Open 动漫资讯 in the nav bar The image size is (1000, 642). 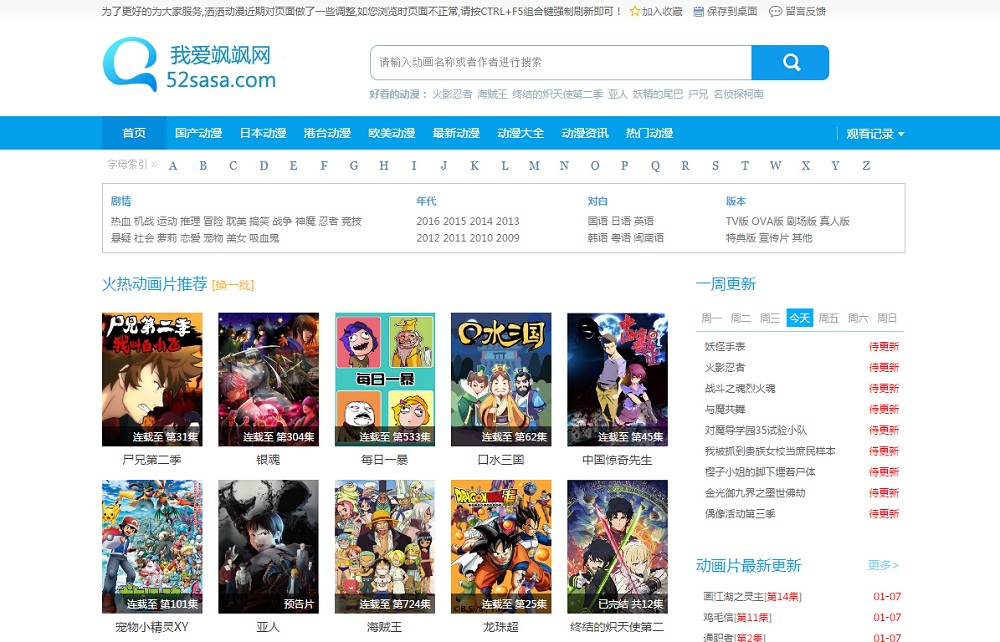coord(585,133)
